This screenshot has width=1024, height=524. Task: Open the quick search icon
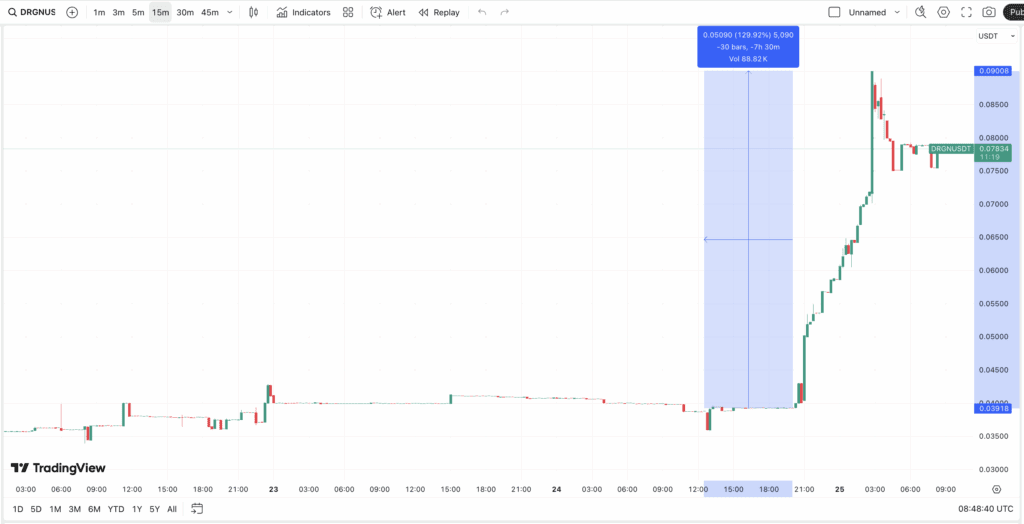click(921, 12)
